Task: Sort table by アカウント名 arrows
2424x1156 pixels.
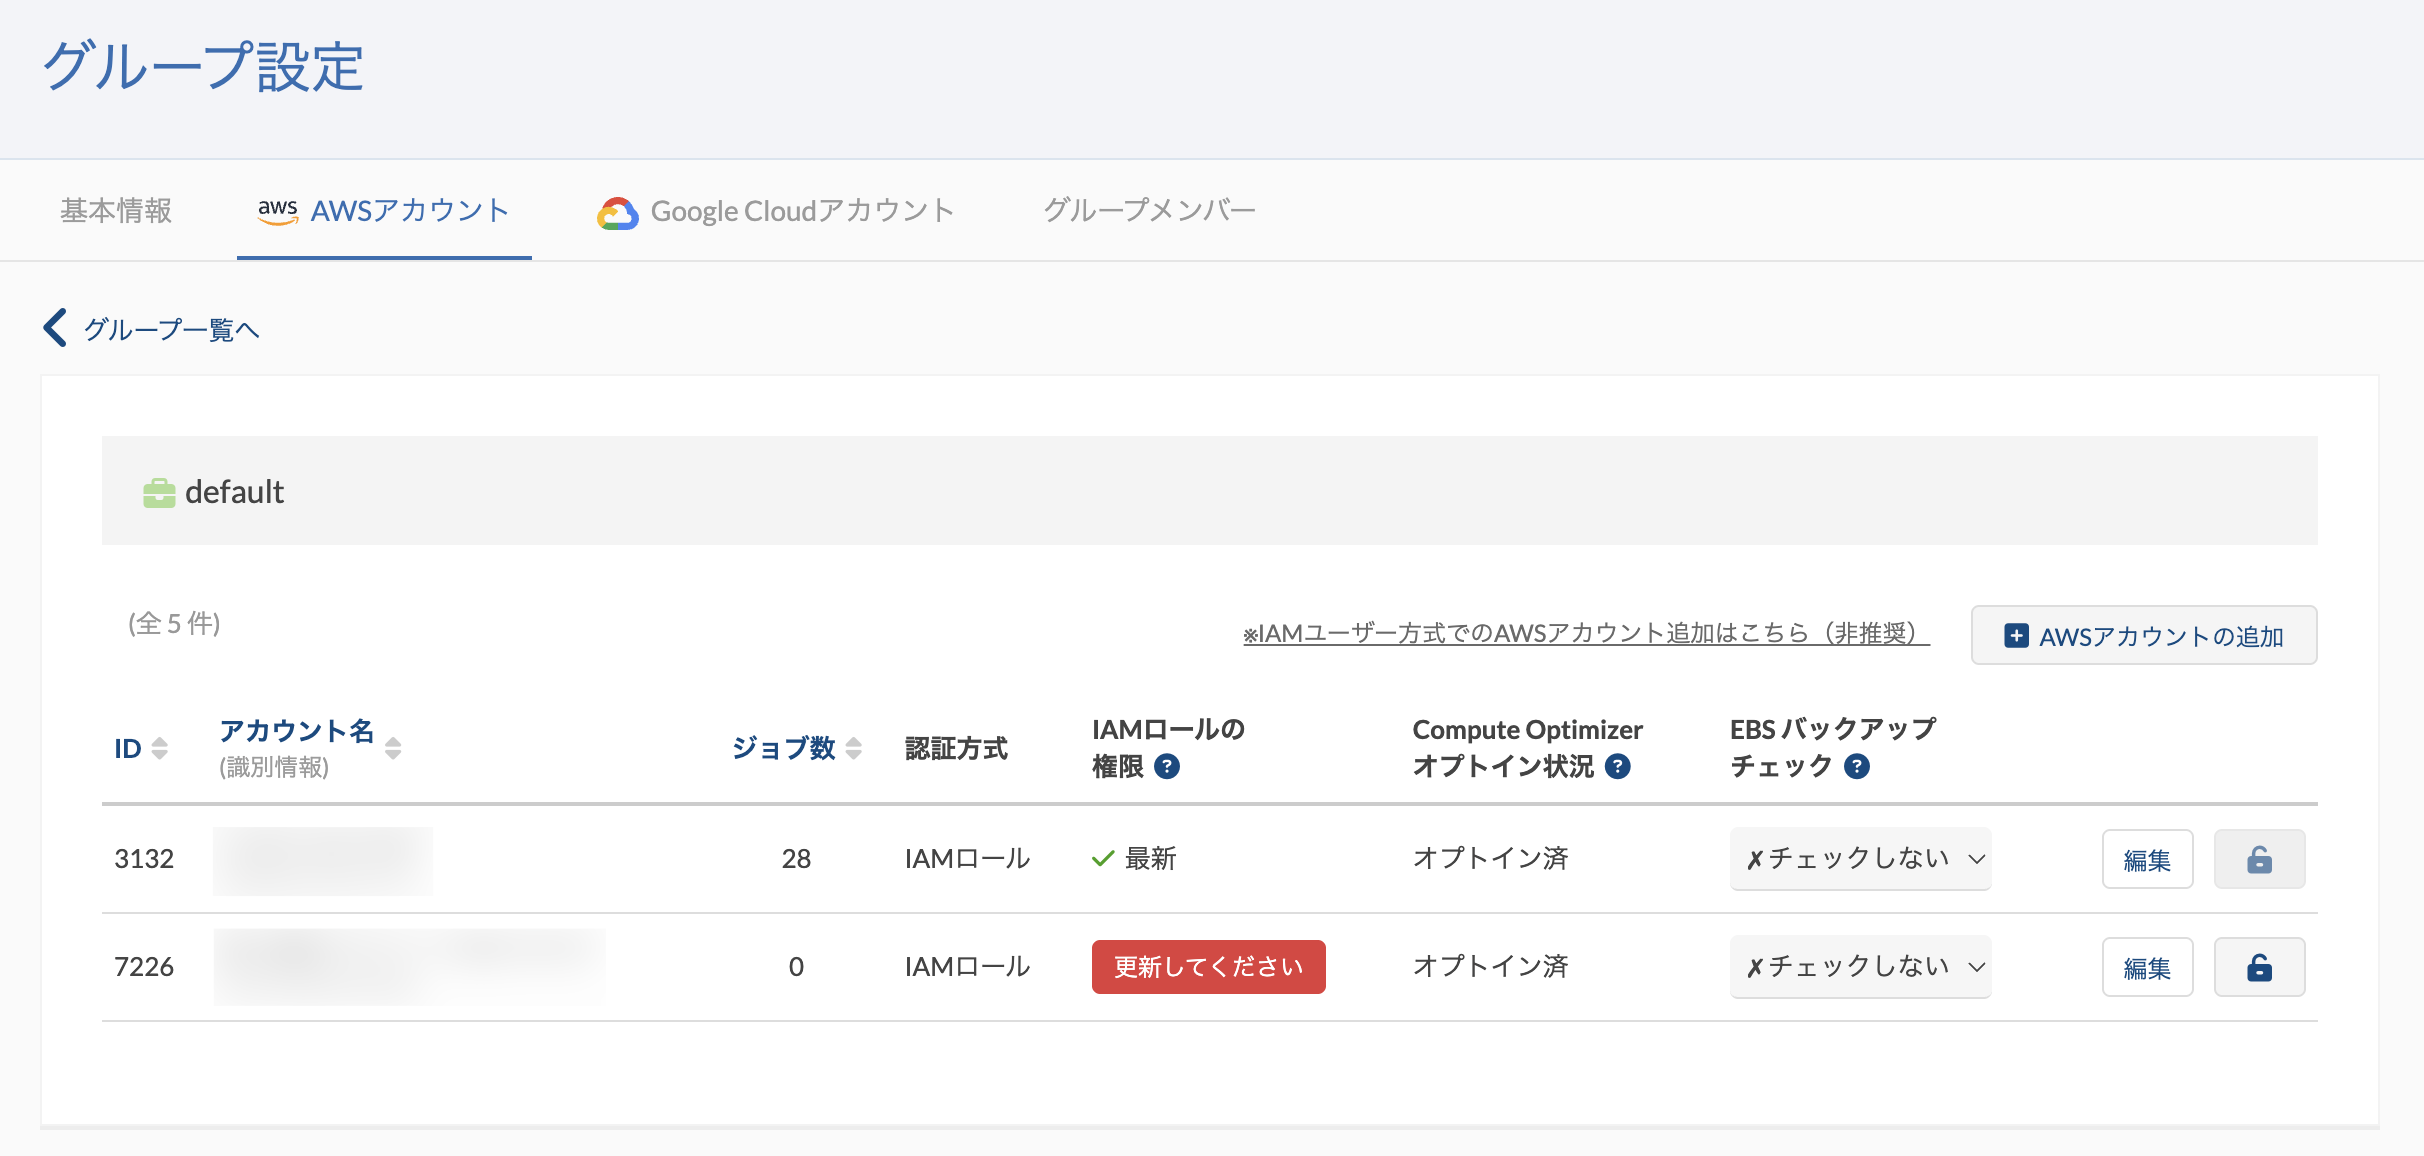Action: pyautogui.click(x=393, y=748)
